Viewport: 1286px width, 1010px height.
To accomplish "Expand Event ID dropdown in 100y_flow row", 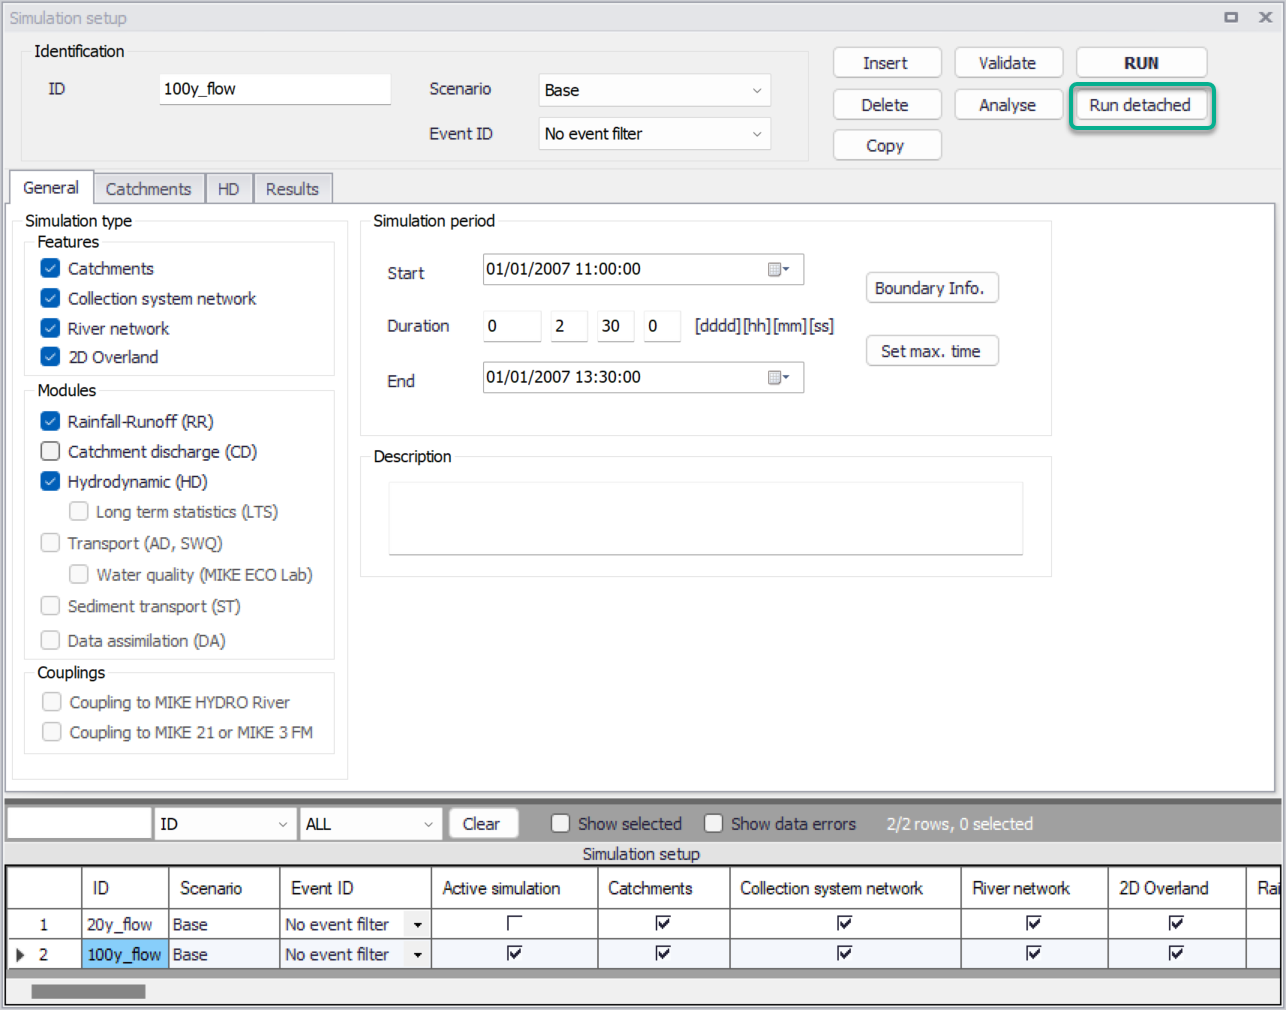I will point(418,955).
